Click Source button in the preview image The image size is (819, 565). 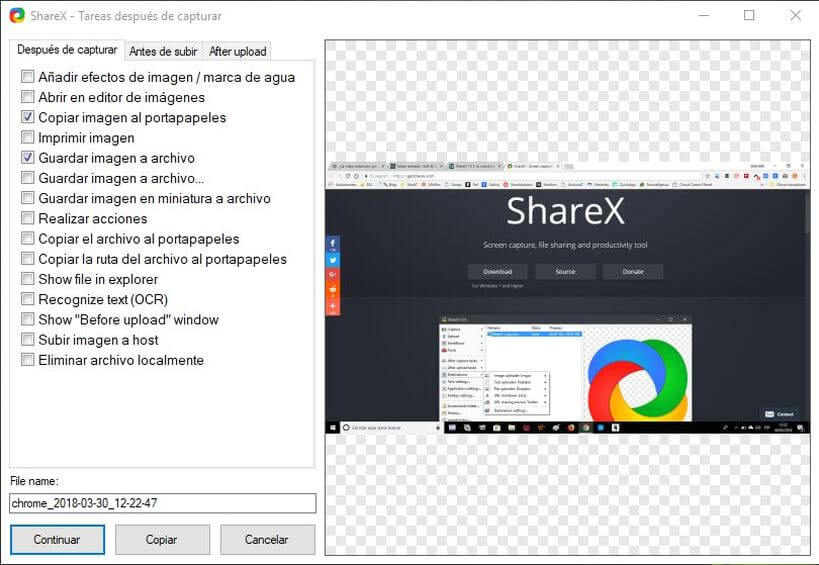(565, 272)
